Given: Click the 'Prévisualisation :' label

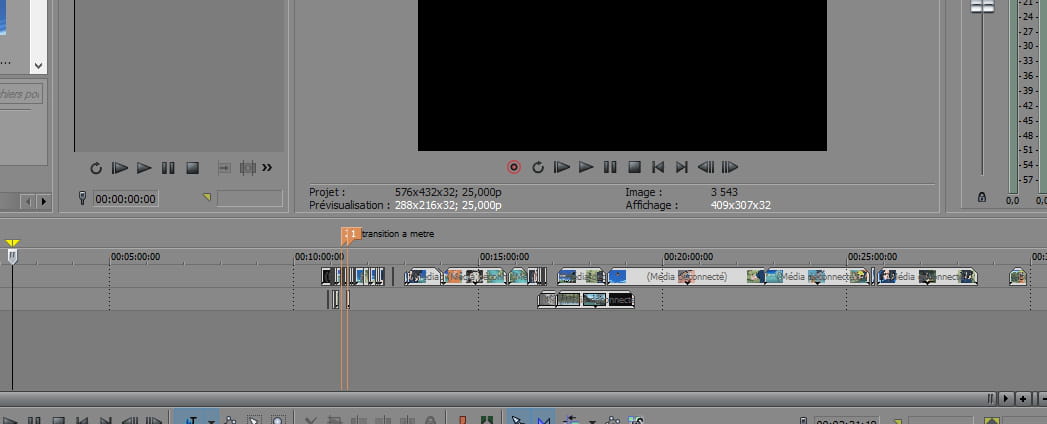Looking at the screenshot, I should [x=348, y=205].
